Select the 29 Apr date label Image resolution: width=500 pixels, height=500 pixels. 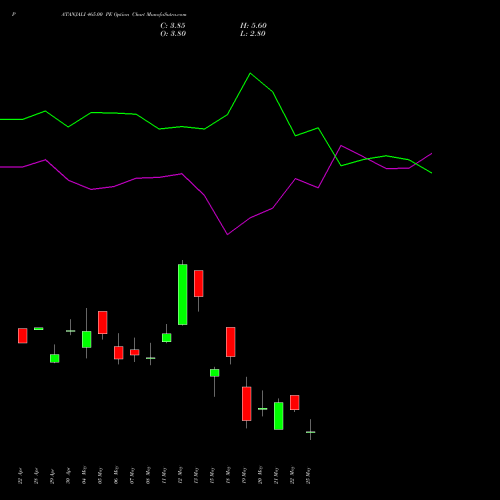(52, 476)
